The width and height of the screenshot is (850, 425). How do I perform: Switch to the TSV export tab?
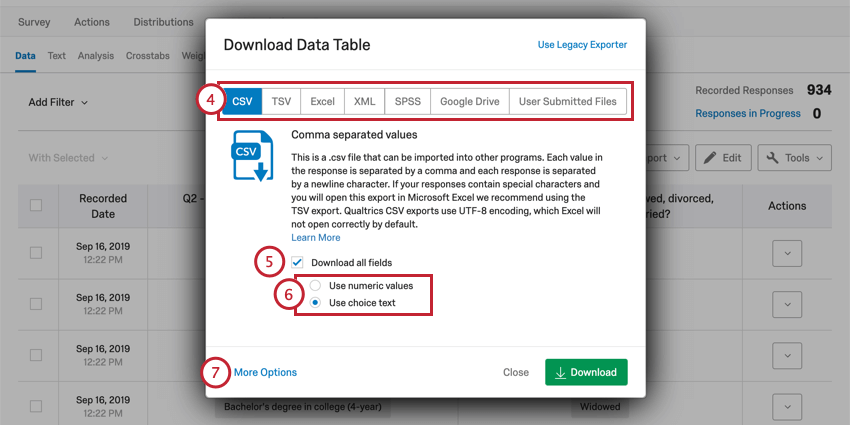281,101
